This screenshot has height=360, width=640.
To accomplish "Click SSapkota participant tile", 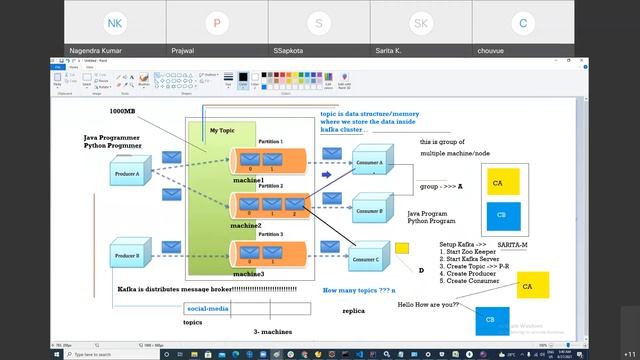I will tap(319, 28).
